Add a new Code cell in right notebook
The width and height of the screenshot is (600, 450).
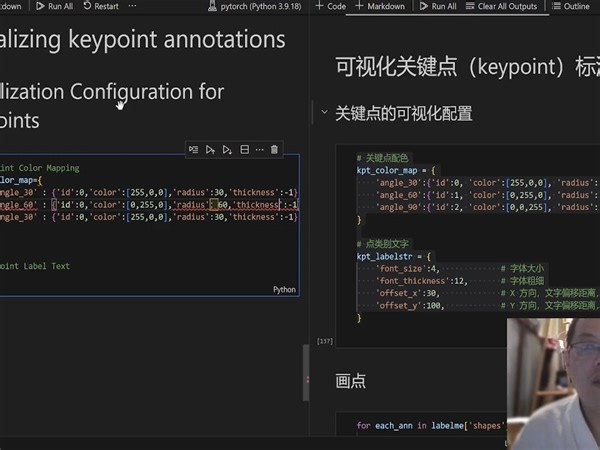click(x=331, y=6)
